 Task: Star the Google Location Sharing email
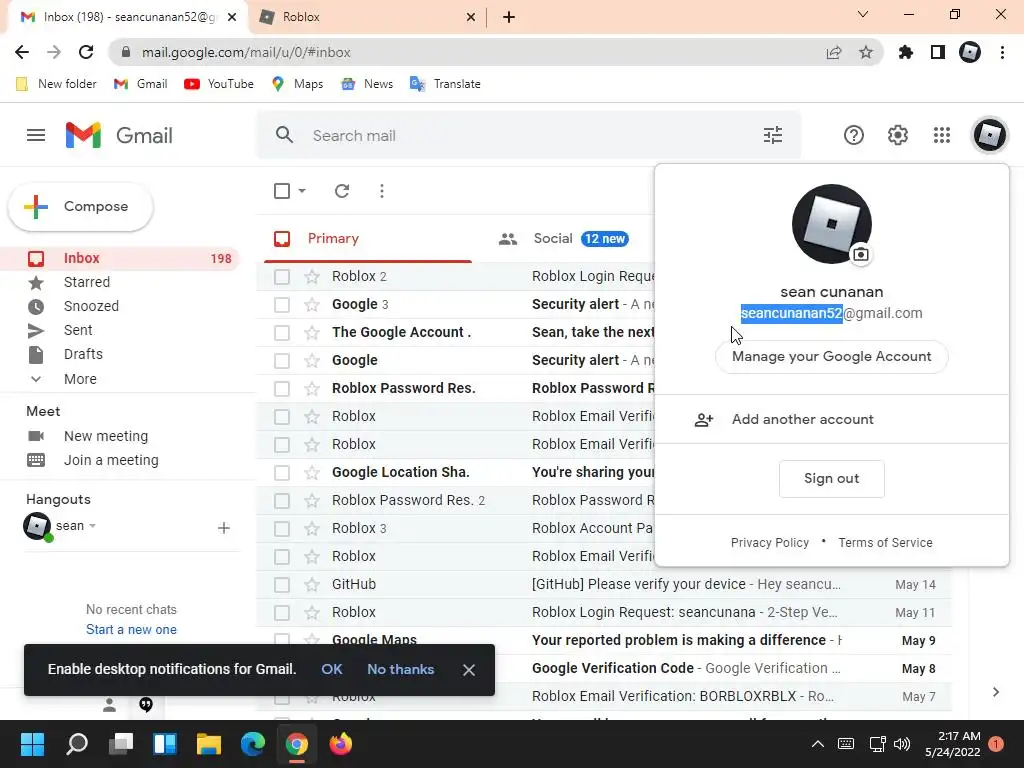(312, 472)
